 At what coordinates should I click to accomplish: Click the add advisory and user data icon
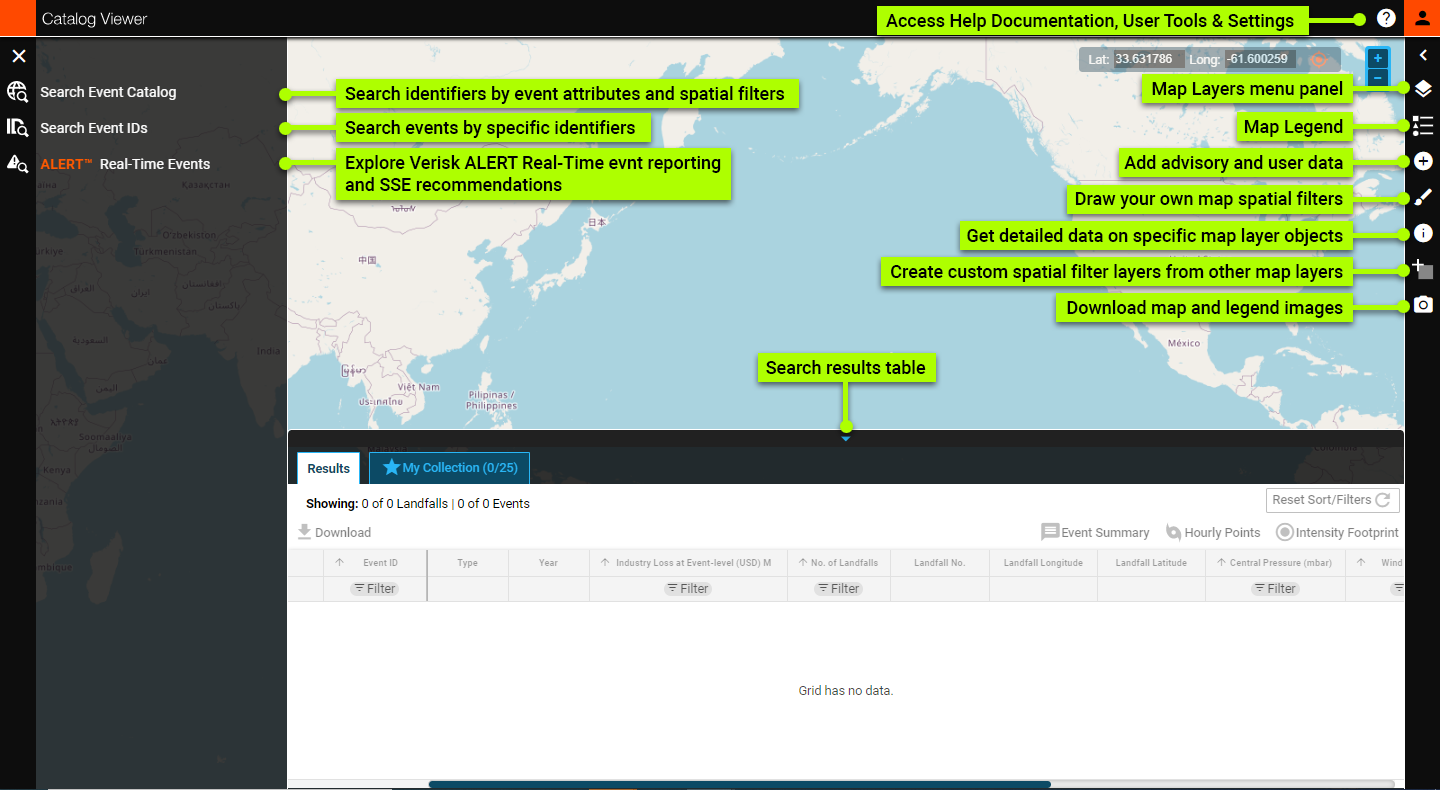click(1423, 161)
